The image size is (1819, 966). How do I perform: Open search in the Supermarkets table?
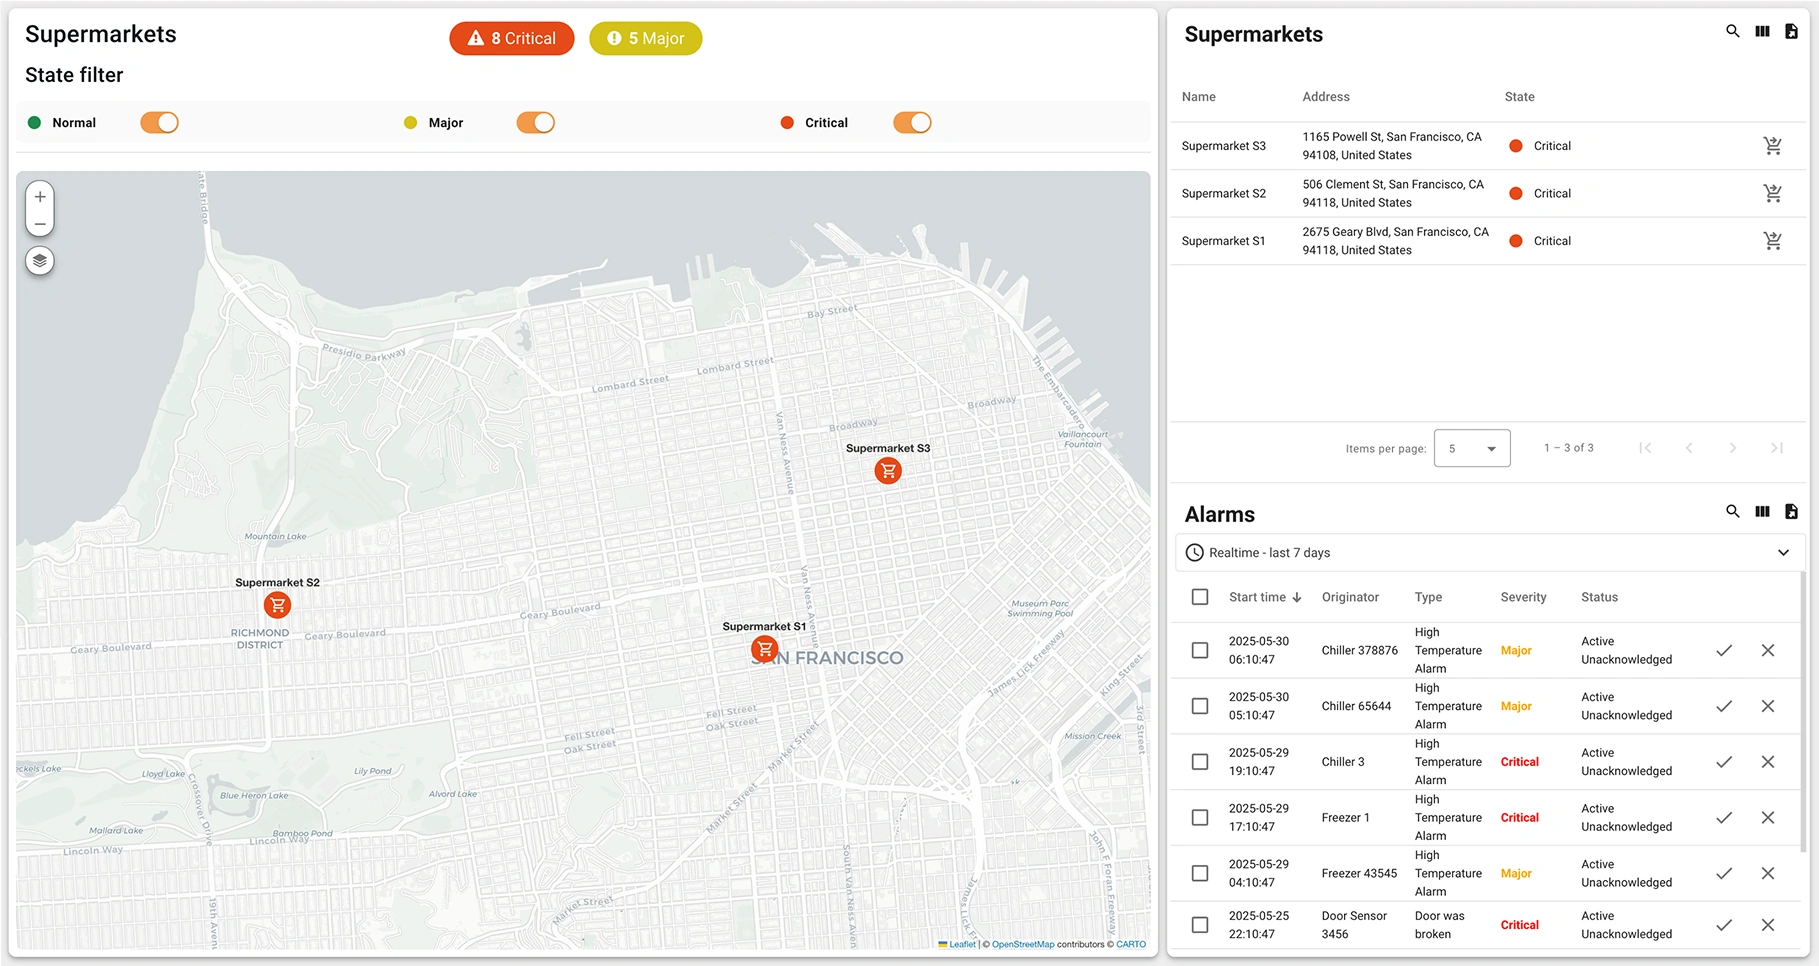pos(1733,31)
